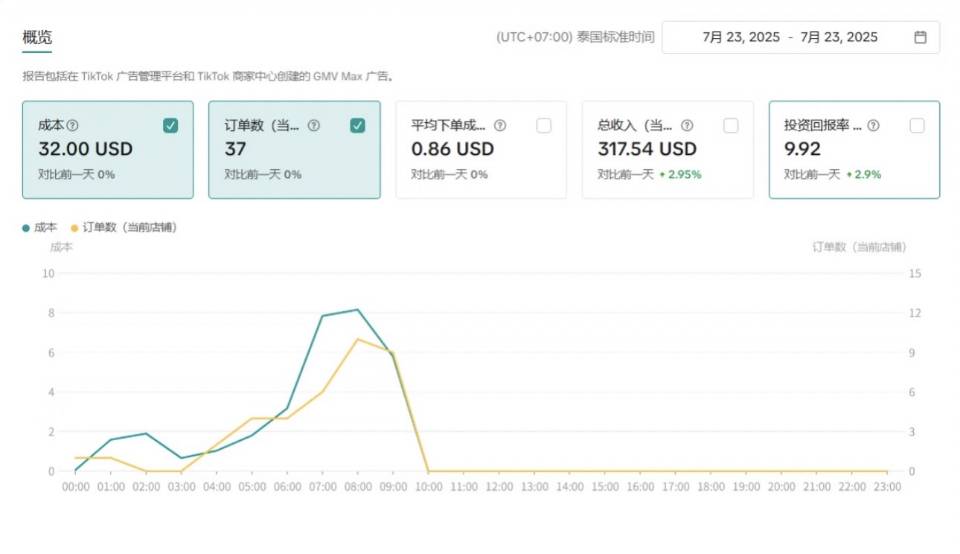Click the 37 orders value
This screenshot has height=554, width=960.
(235, 149)
